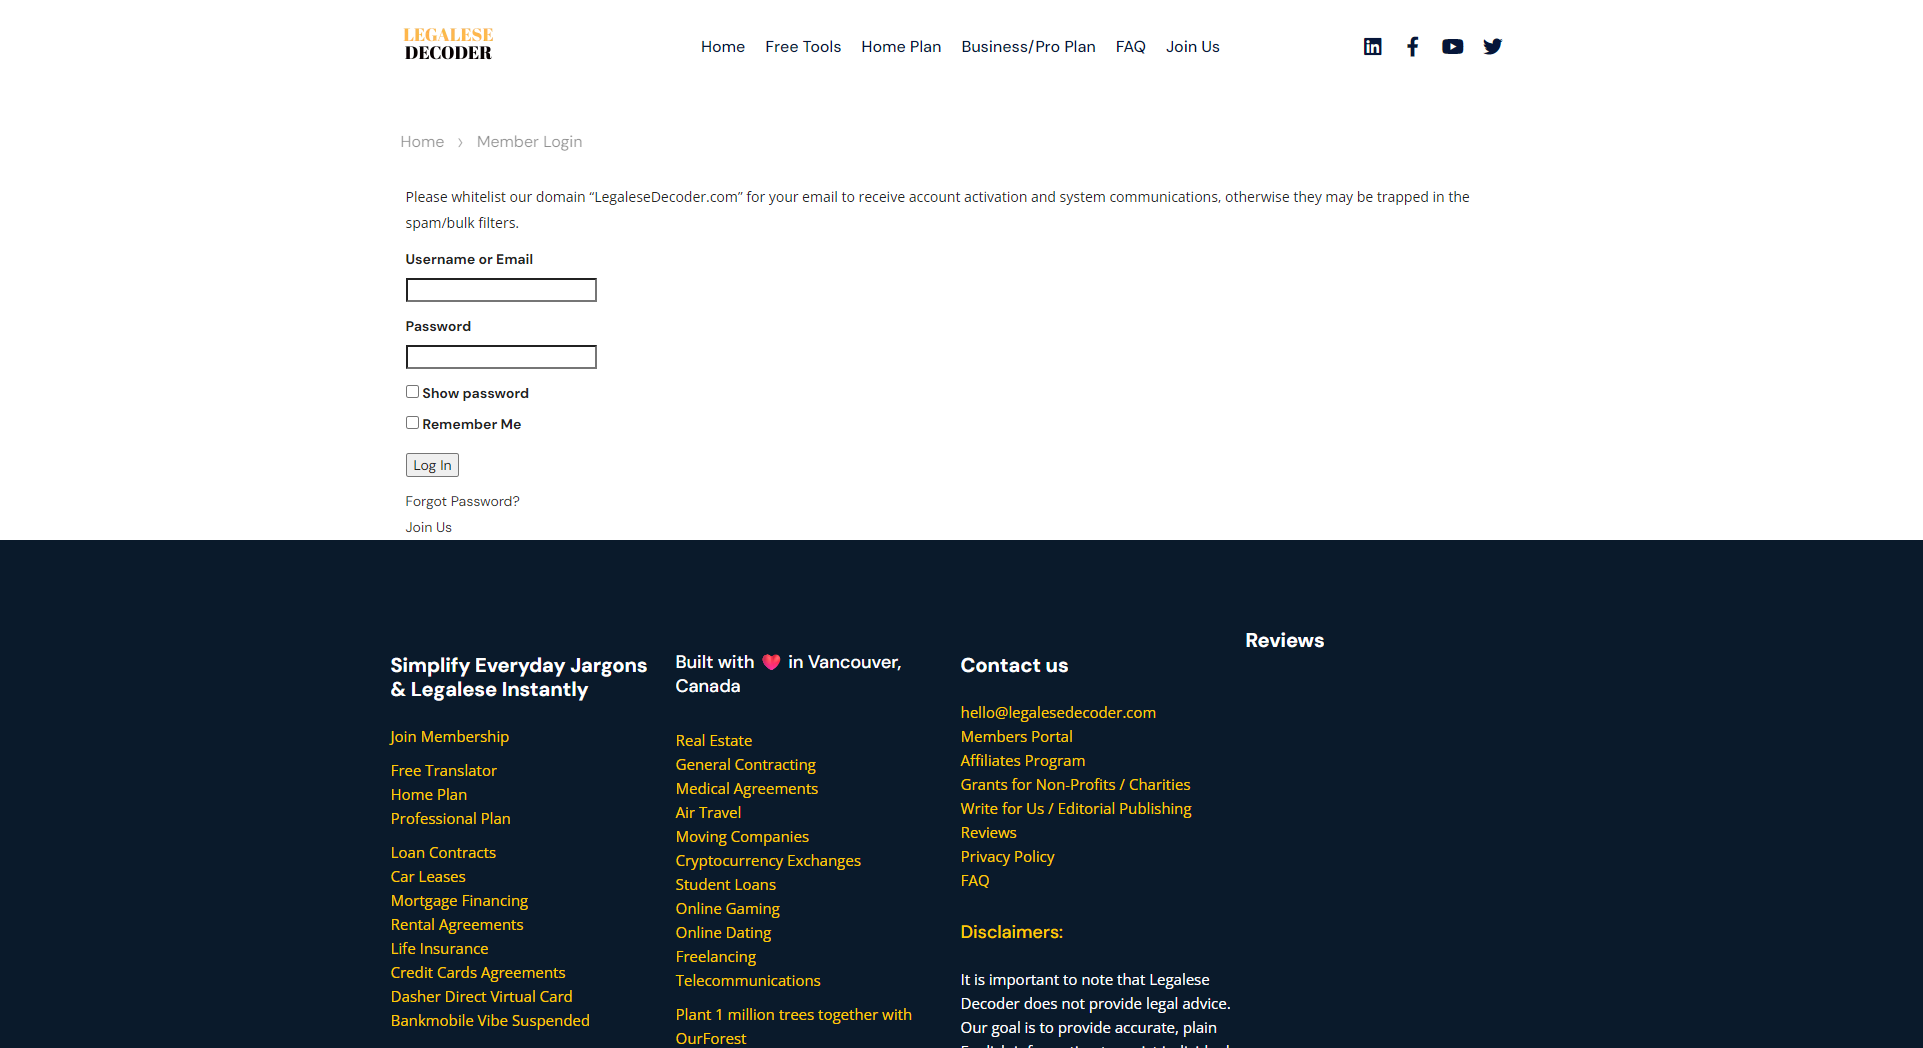Viewport: 1923px width, 1048px height.
Task: Open the LinkedIn social icon
Action: [1372, 46]
